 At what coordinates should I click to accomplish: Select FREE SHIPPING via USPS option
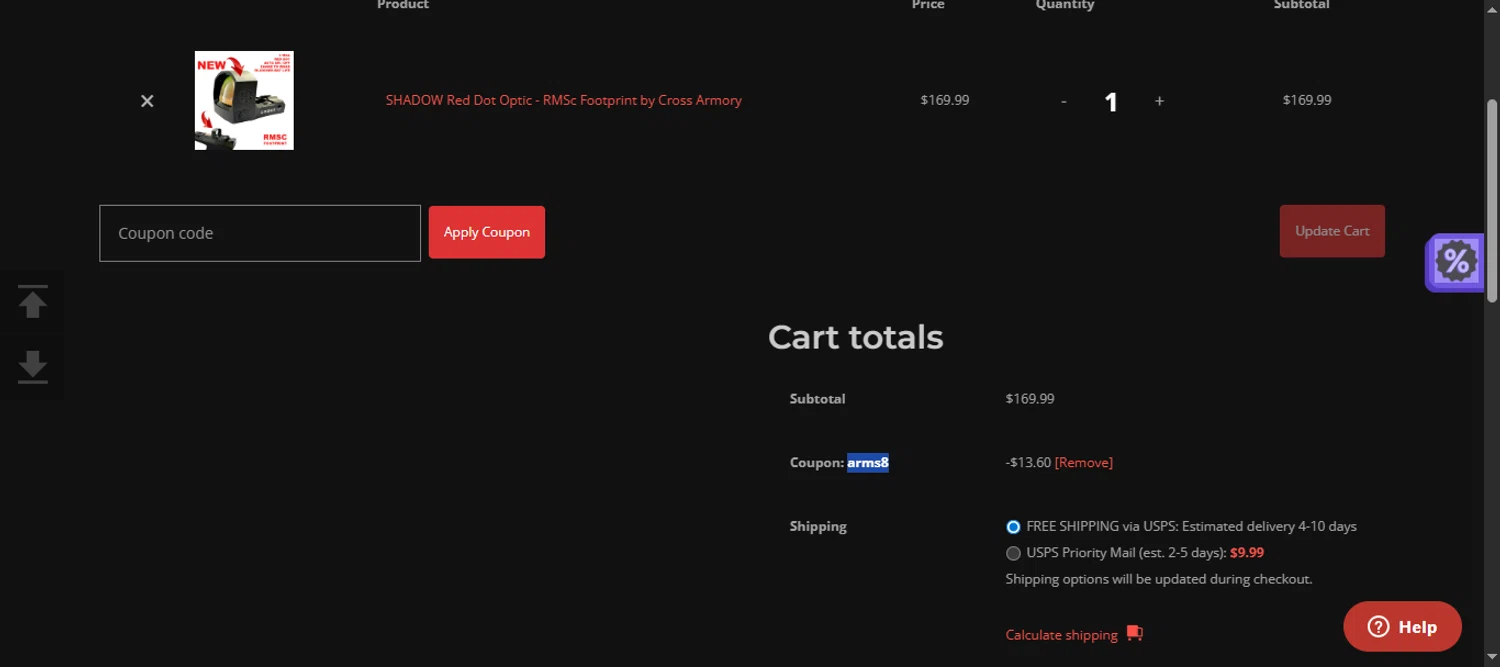(x=1013, y=527)
